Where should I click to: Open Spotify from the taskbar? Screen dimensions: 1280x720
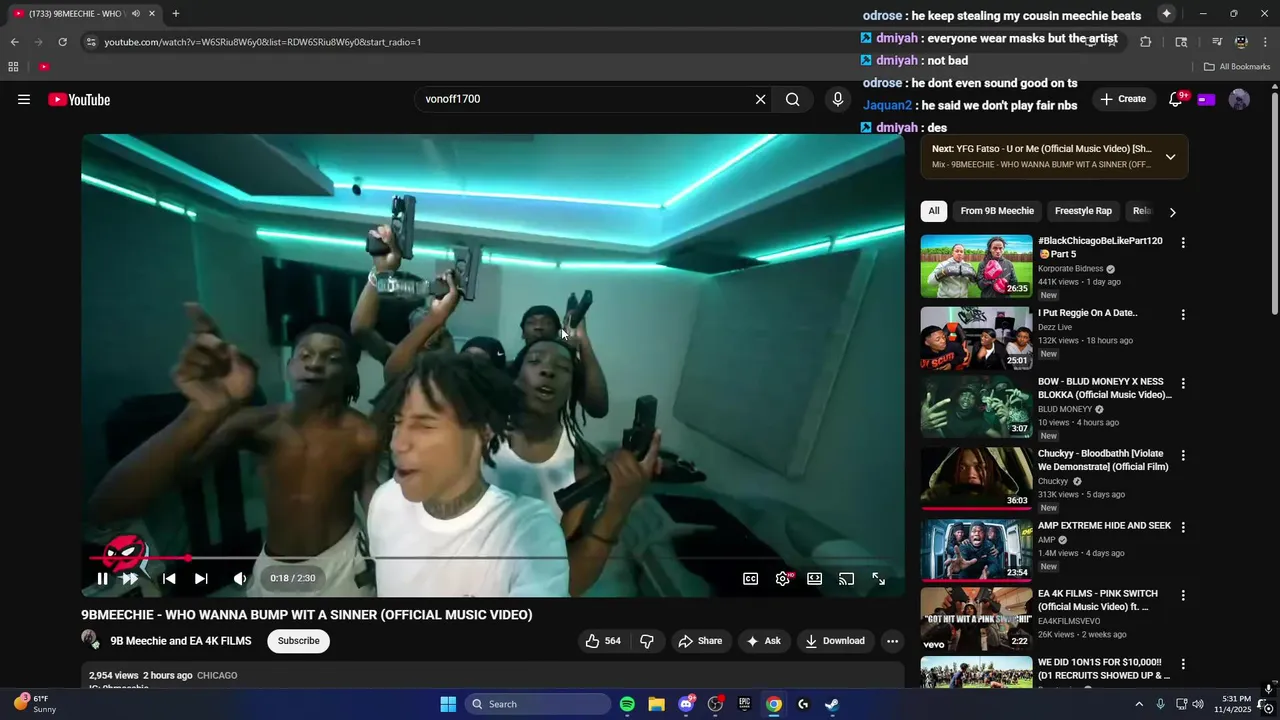point(627,704)
